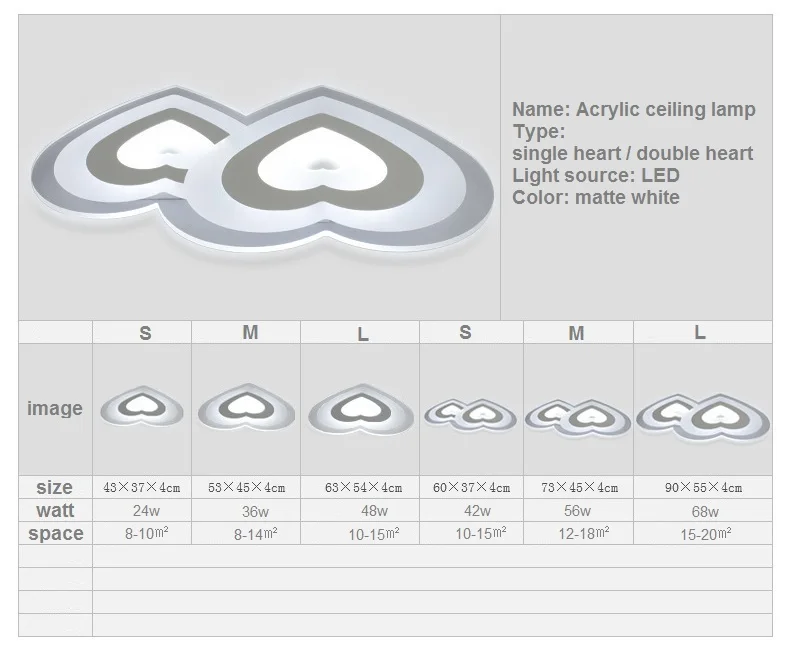Screen dimensions: 790x651
Task: Click the 'watt' row label
Action: (55, 510)
